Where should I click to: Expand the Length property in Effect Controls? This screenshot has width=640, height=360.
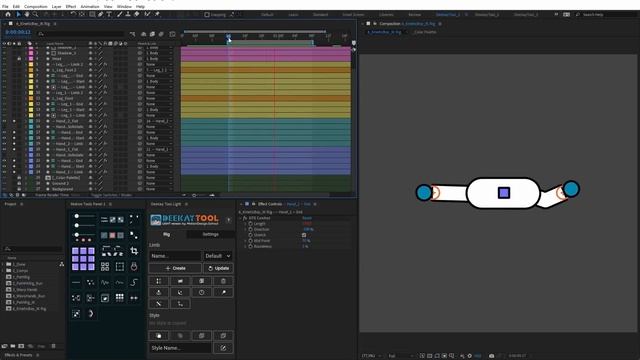246,224
